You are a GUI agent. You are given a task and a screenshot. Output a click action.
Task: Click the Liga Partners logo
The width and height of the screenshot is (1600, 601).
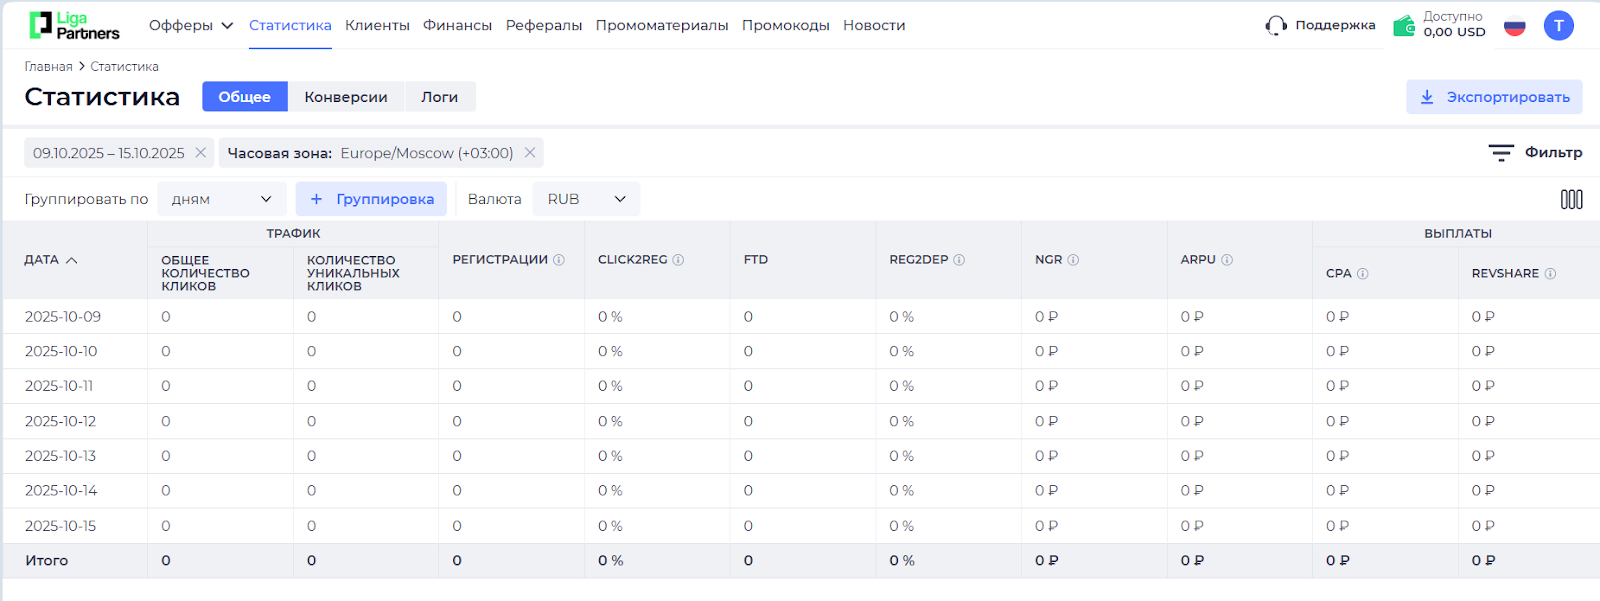[74, 25]
